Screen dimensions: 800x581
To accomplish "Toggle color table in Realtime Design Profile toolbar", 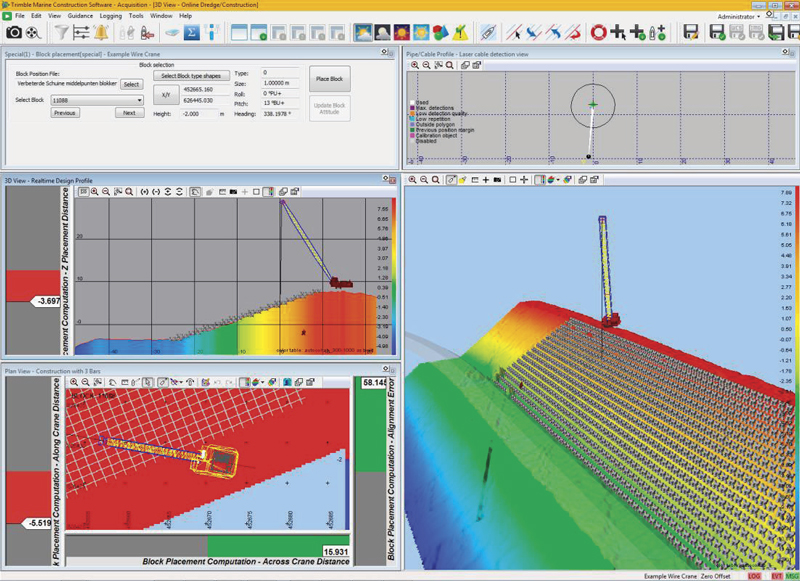I will click(x=268, y=192).
